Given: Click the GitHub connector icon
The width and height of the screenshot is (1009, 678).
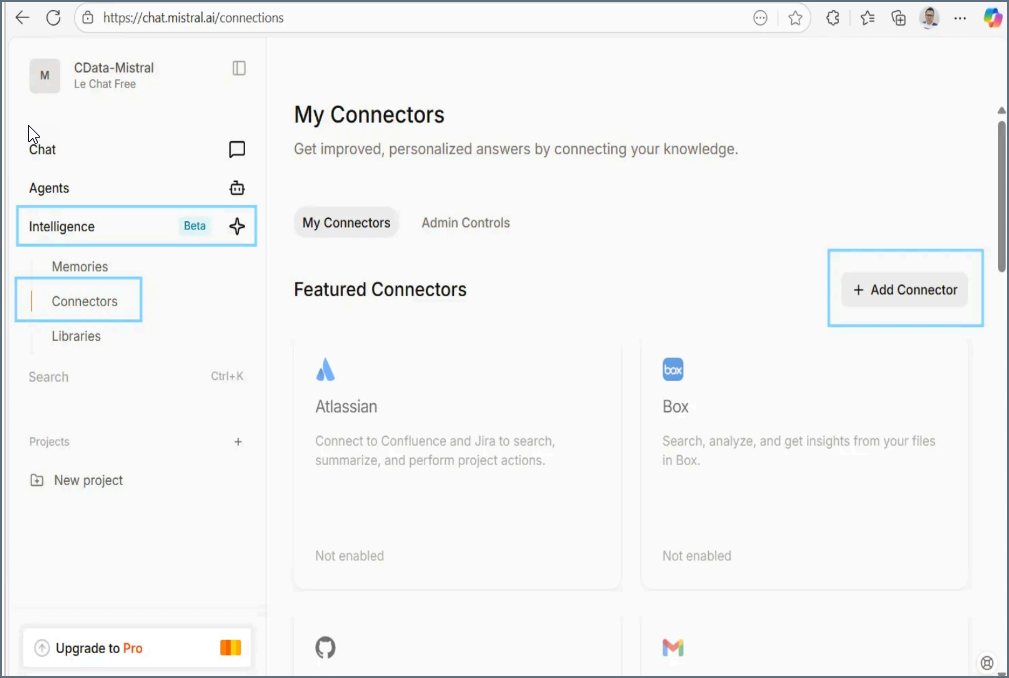Looking at the screenshot, I should coord(325,648).
